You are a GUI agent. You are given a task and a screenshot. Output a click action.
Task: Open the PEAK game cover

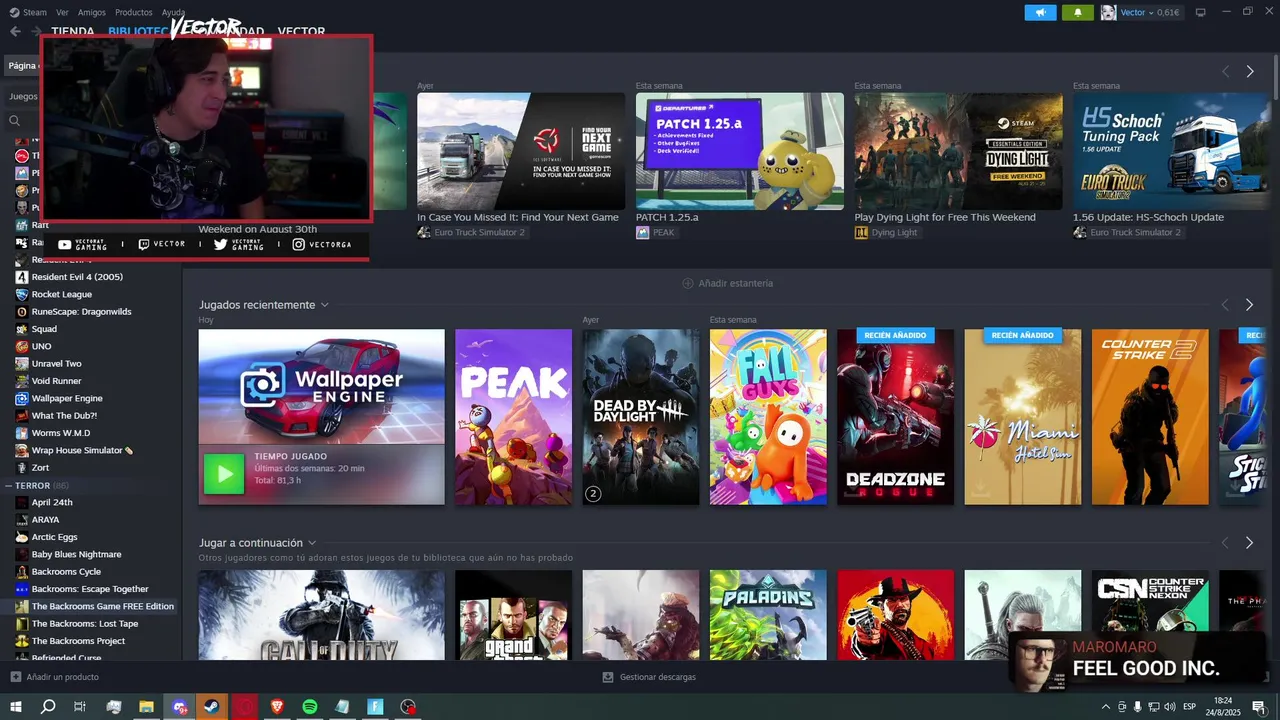[x=513, y=417]
